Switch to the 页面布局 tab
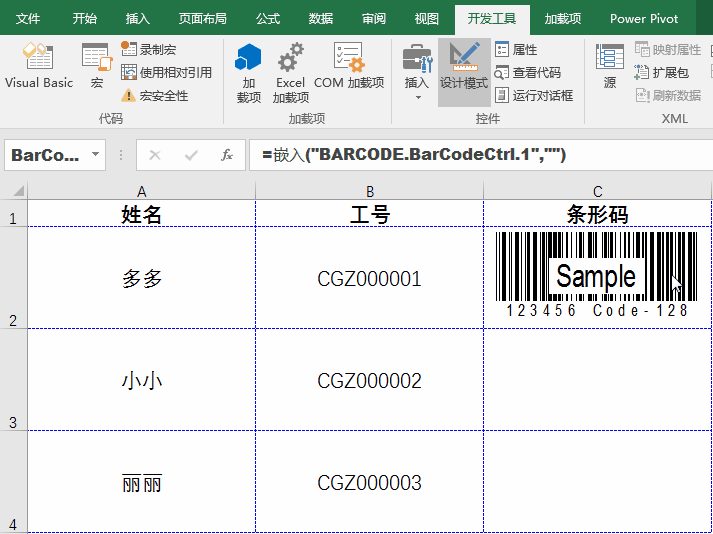The width and height of the screenshot is (713, 534). (202, 19)
